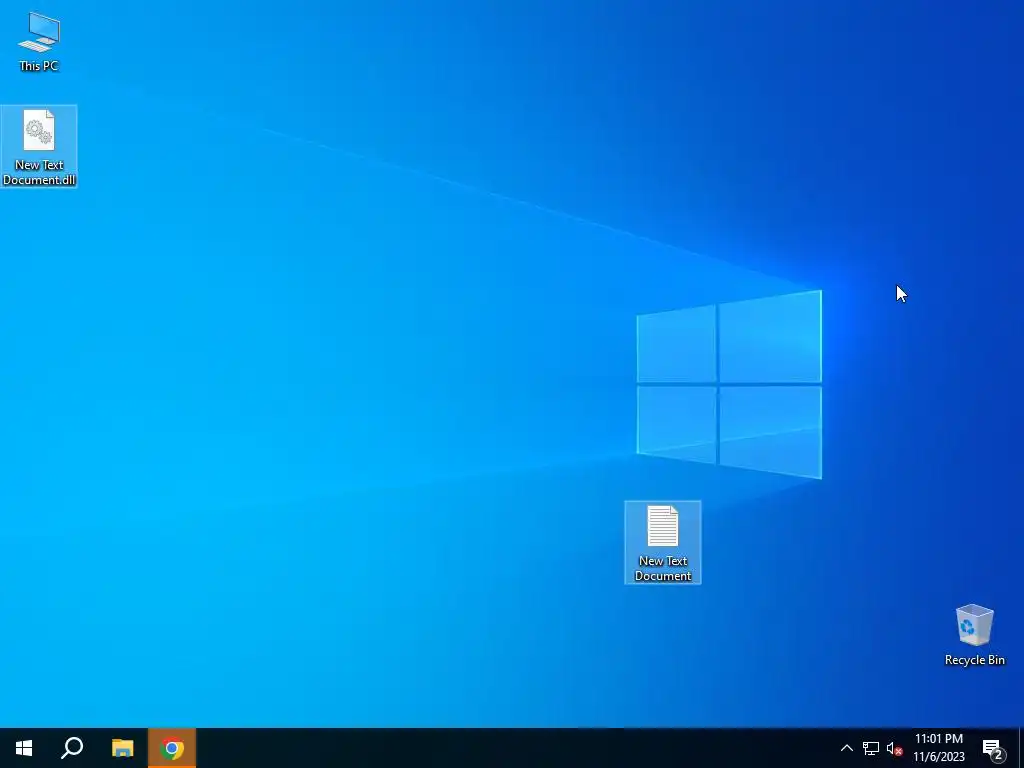The height and width of the screenshot is (768, 1024).
Task: Select the This PC desktop icon
Action: point(39,40)
